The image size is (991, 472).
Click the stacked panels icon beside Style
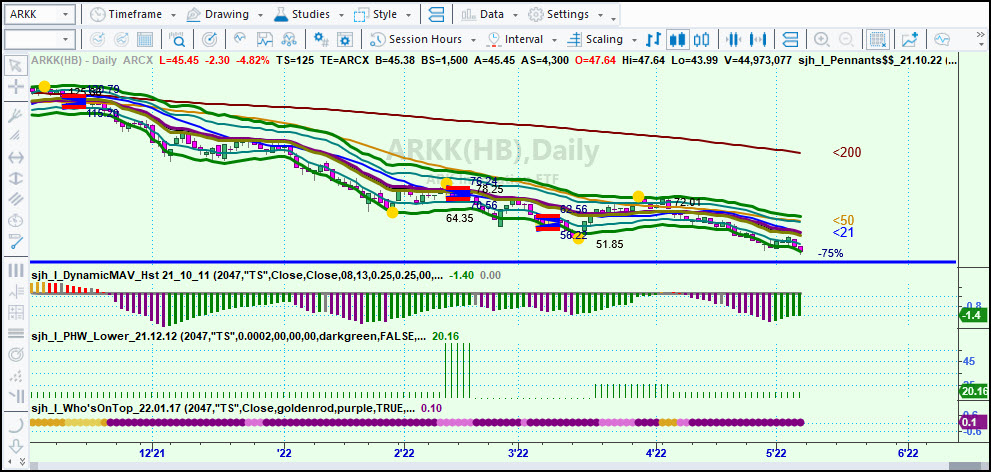pyautogui.click(x=436, y=14)
